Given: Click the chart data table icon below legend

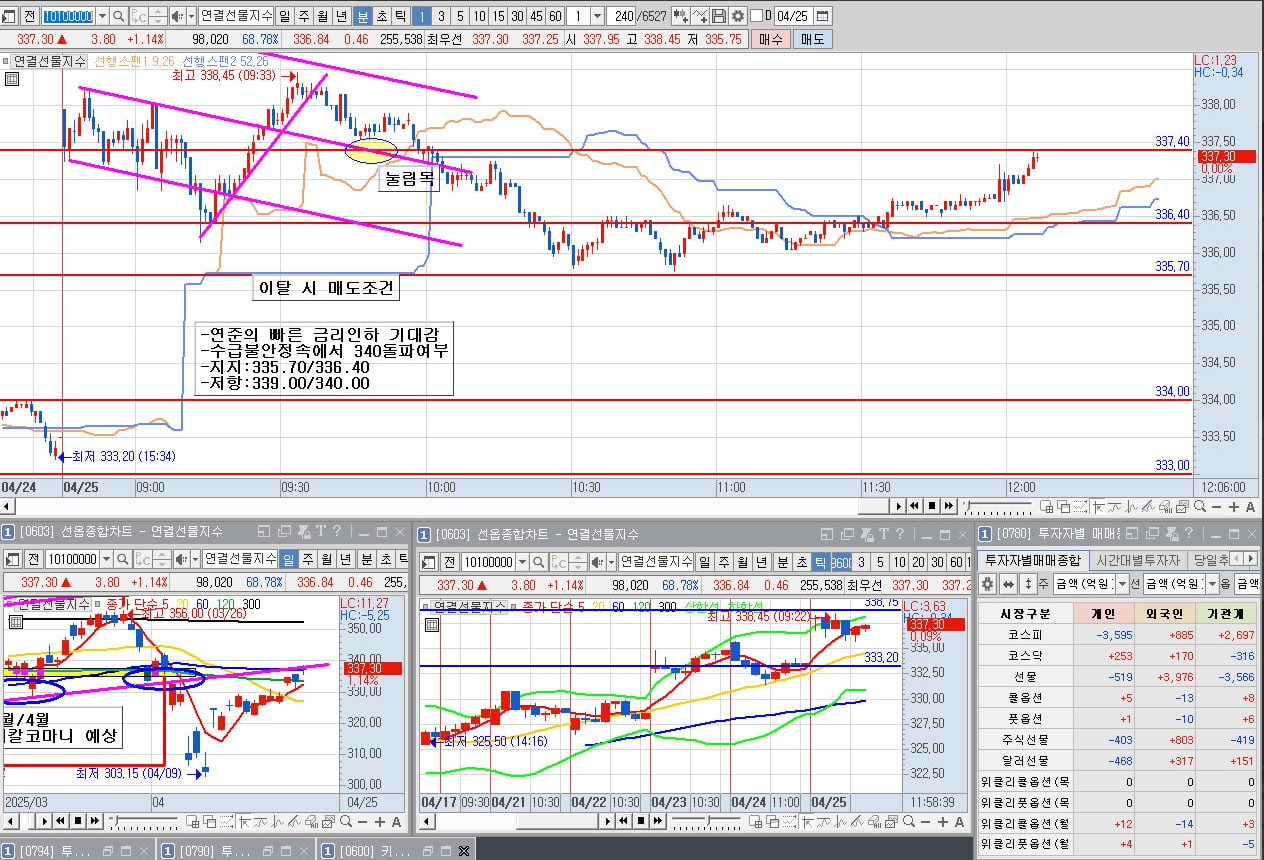Looking at the screenshot, I should (11, 79).
